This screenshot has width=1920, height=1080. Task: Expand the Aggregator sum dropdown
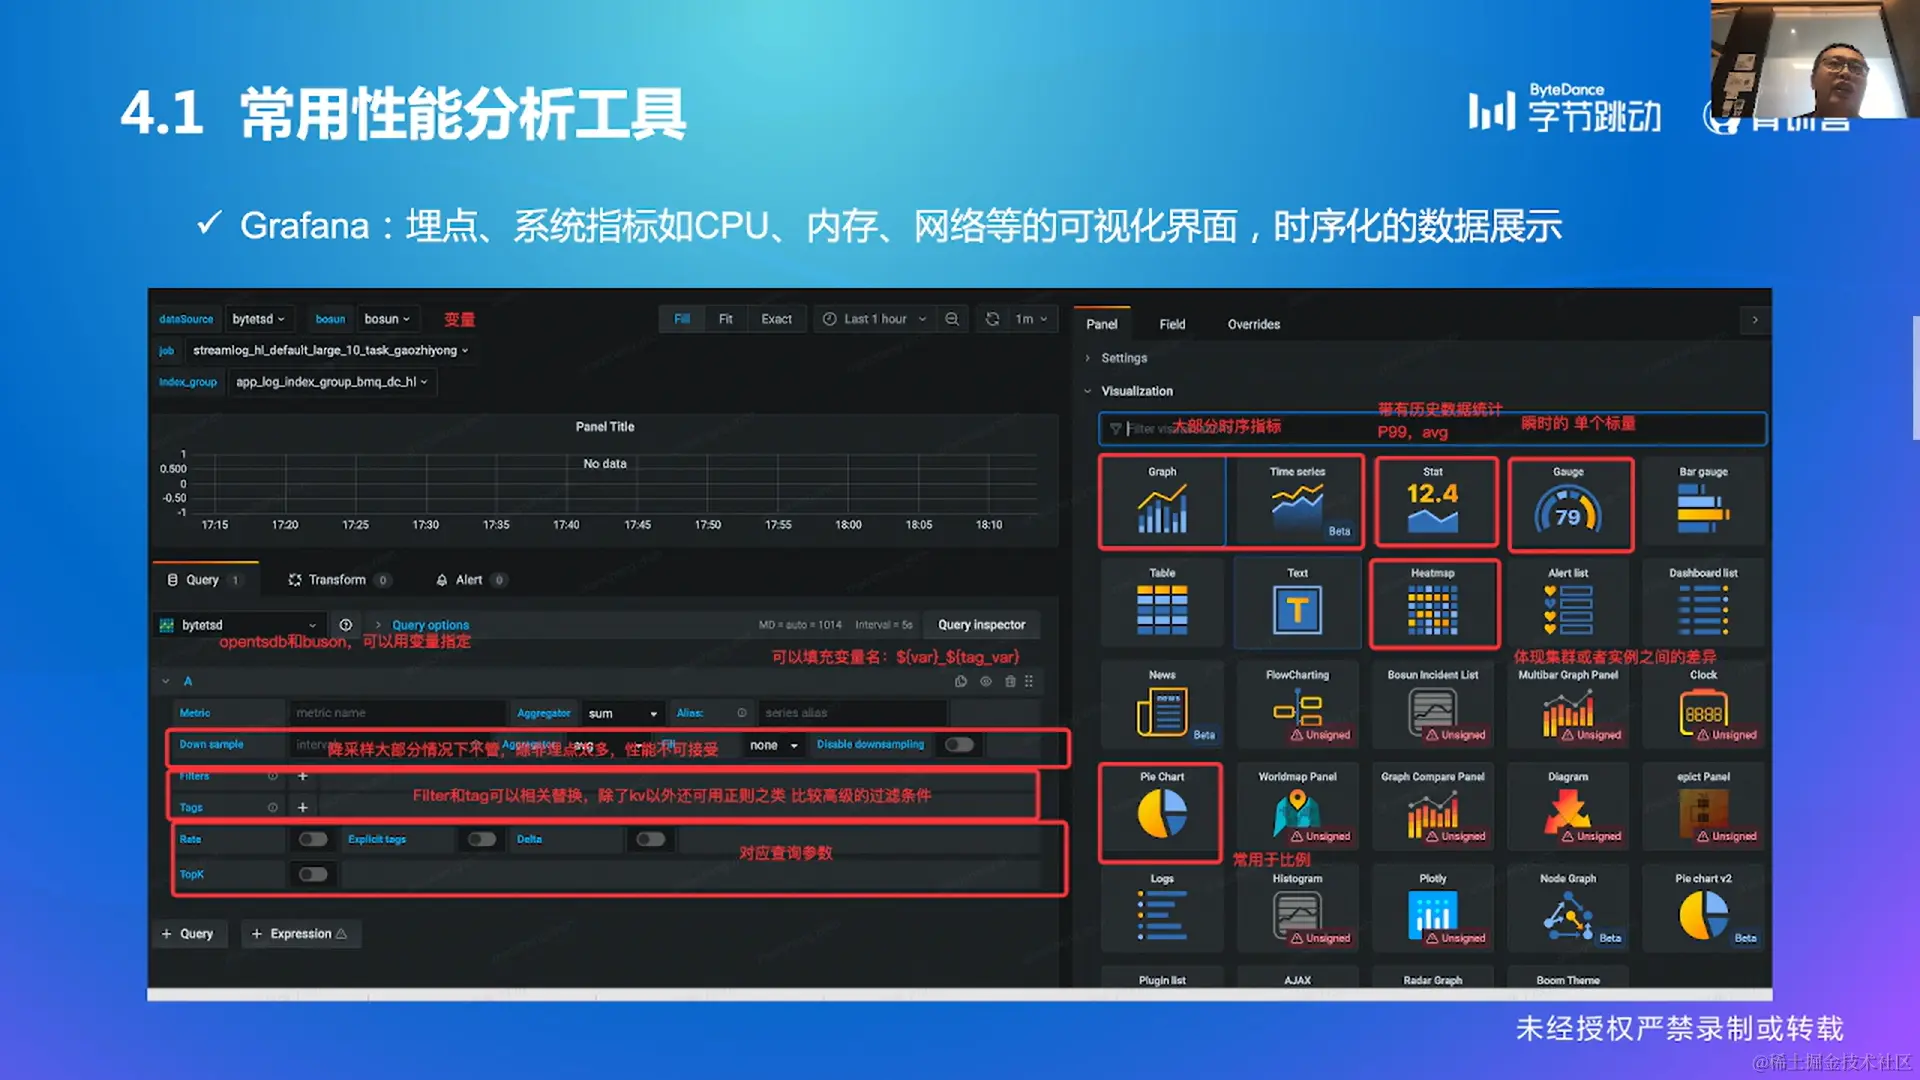tap(622, 713)
